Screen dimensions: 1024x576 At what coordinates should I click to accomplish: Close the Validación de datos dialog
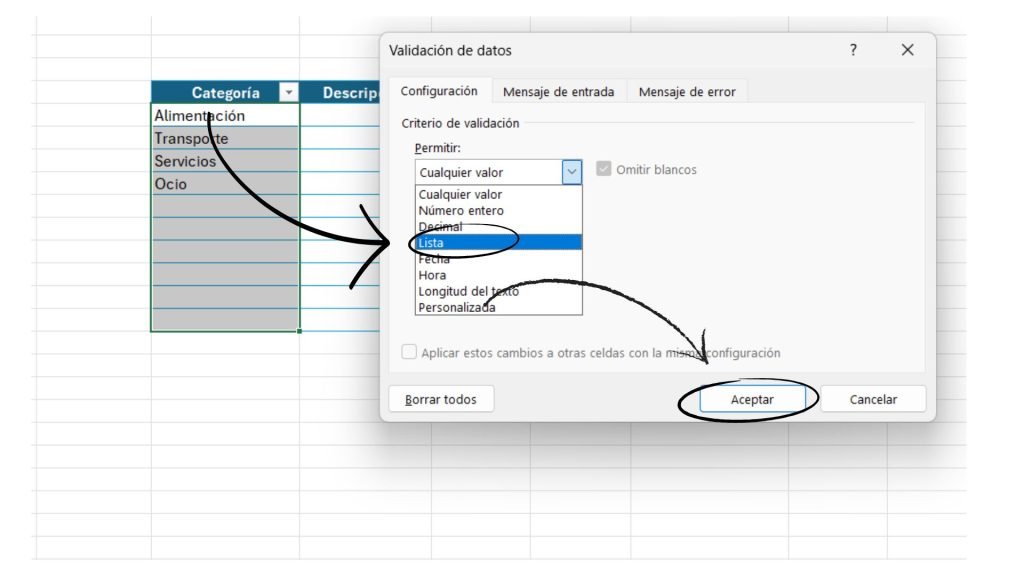tap(907, 50)
